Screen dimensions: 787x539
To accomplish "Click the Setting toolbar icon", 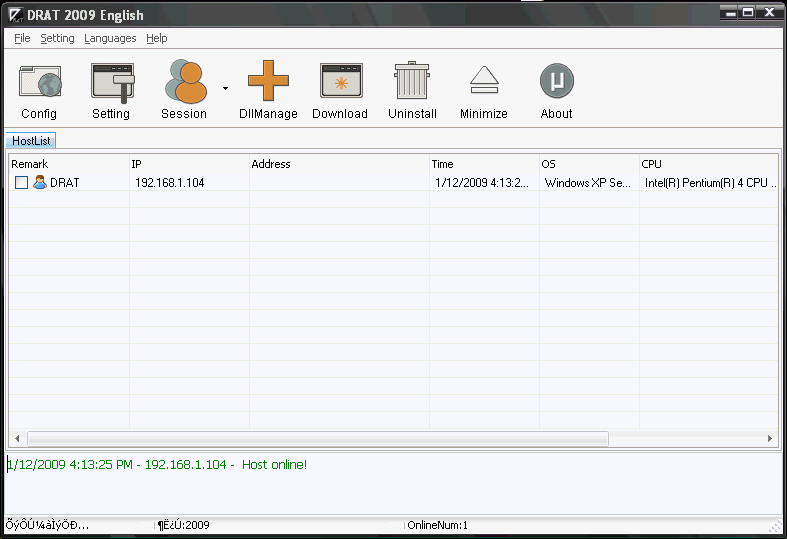I will pyautogui.click(x=111, y=82).
